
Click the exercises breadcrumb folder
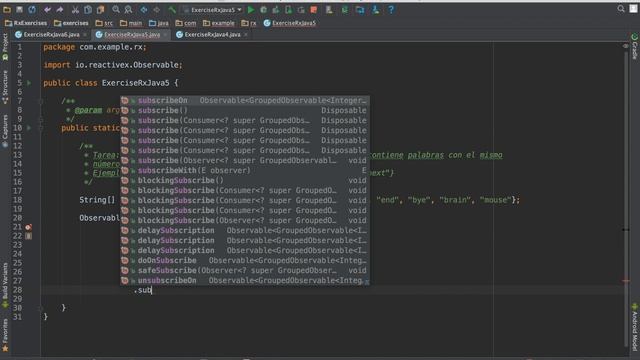71,23
